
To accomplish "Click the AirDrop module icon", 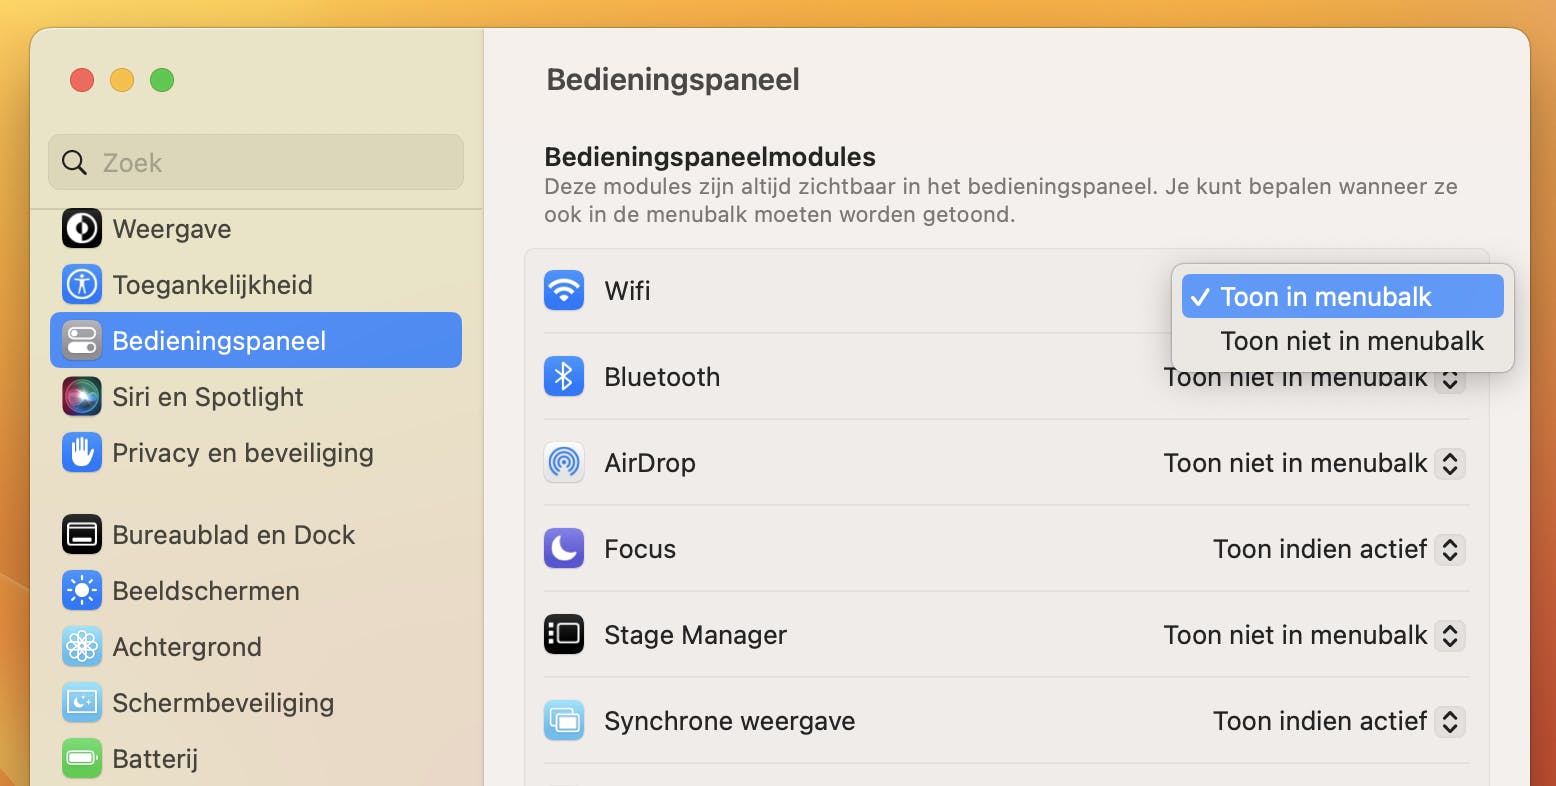I will 564,463.
